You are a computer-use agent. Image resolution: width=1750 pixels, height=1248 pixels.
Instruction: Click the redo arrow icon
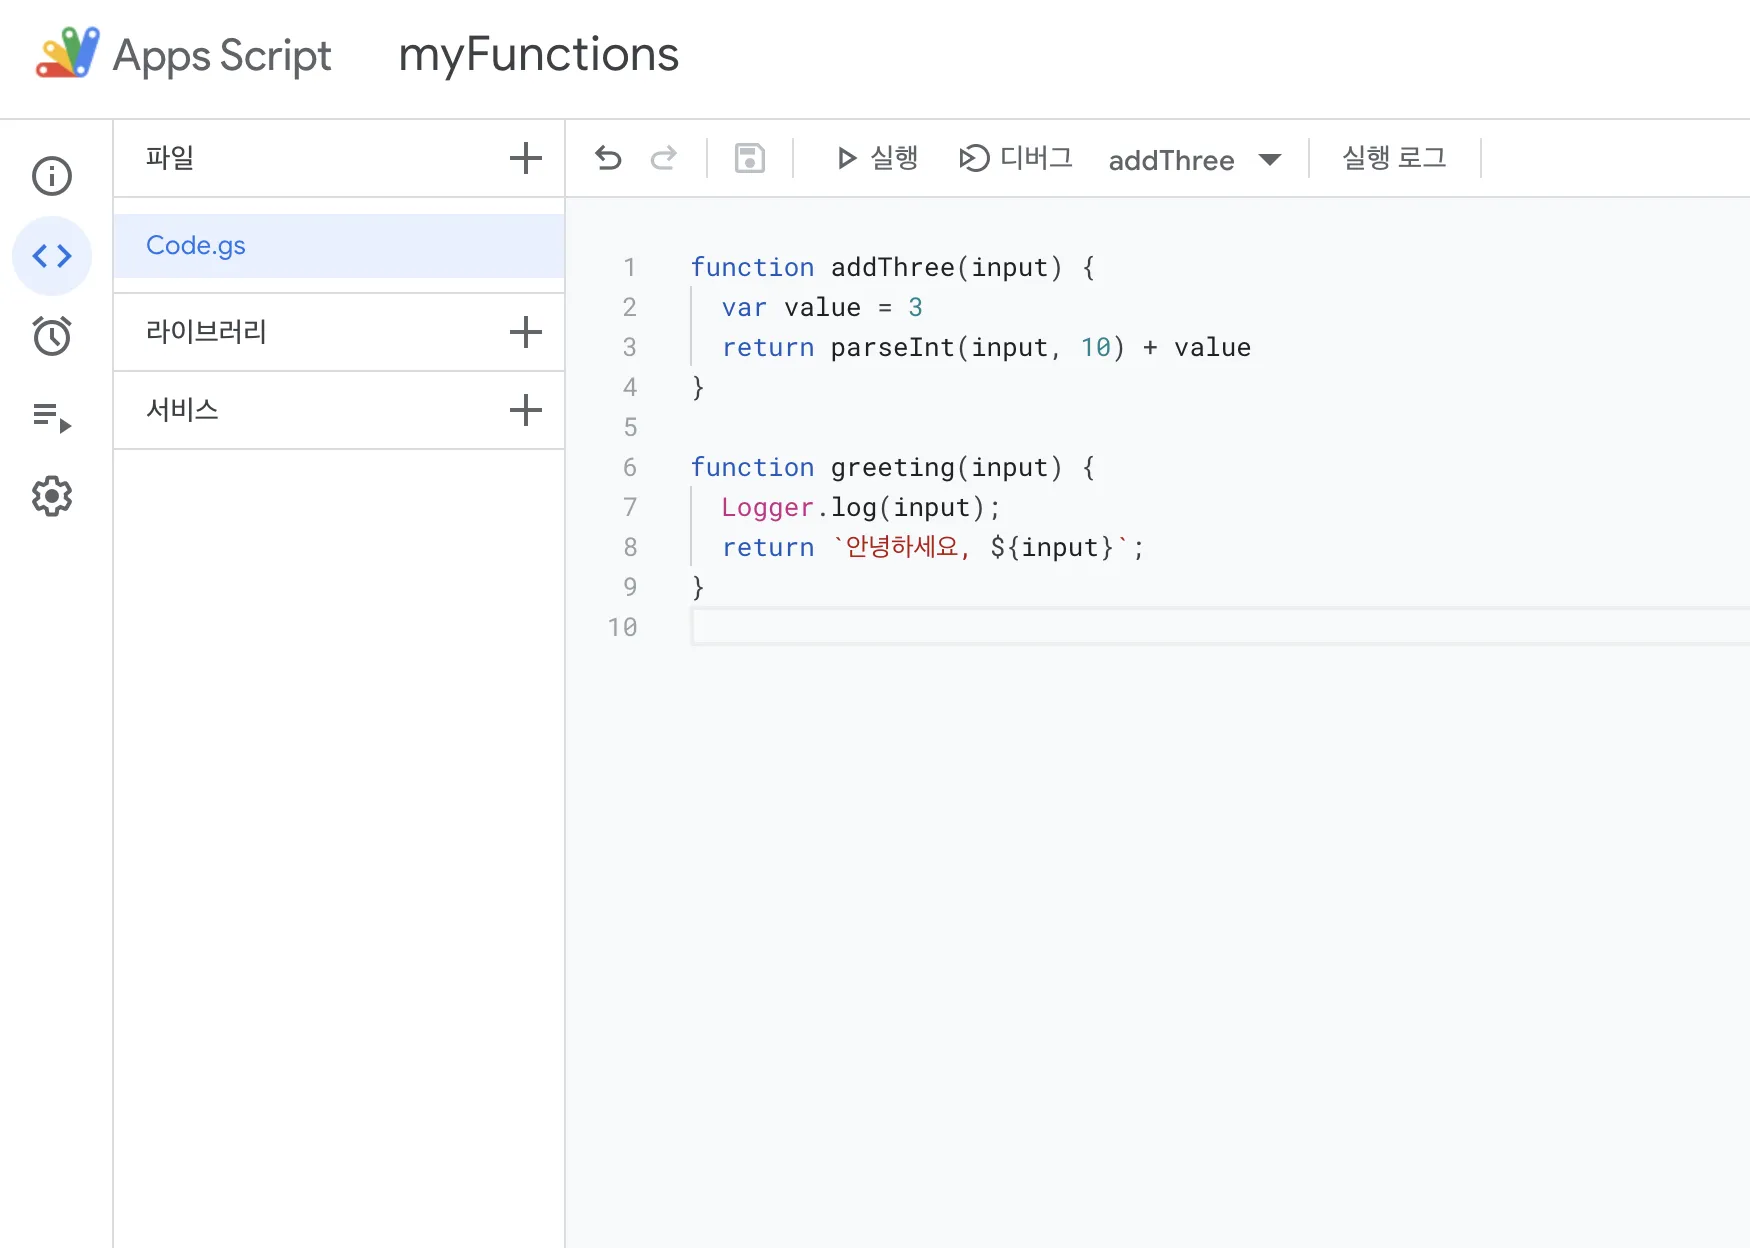664,158
